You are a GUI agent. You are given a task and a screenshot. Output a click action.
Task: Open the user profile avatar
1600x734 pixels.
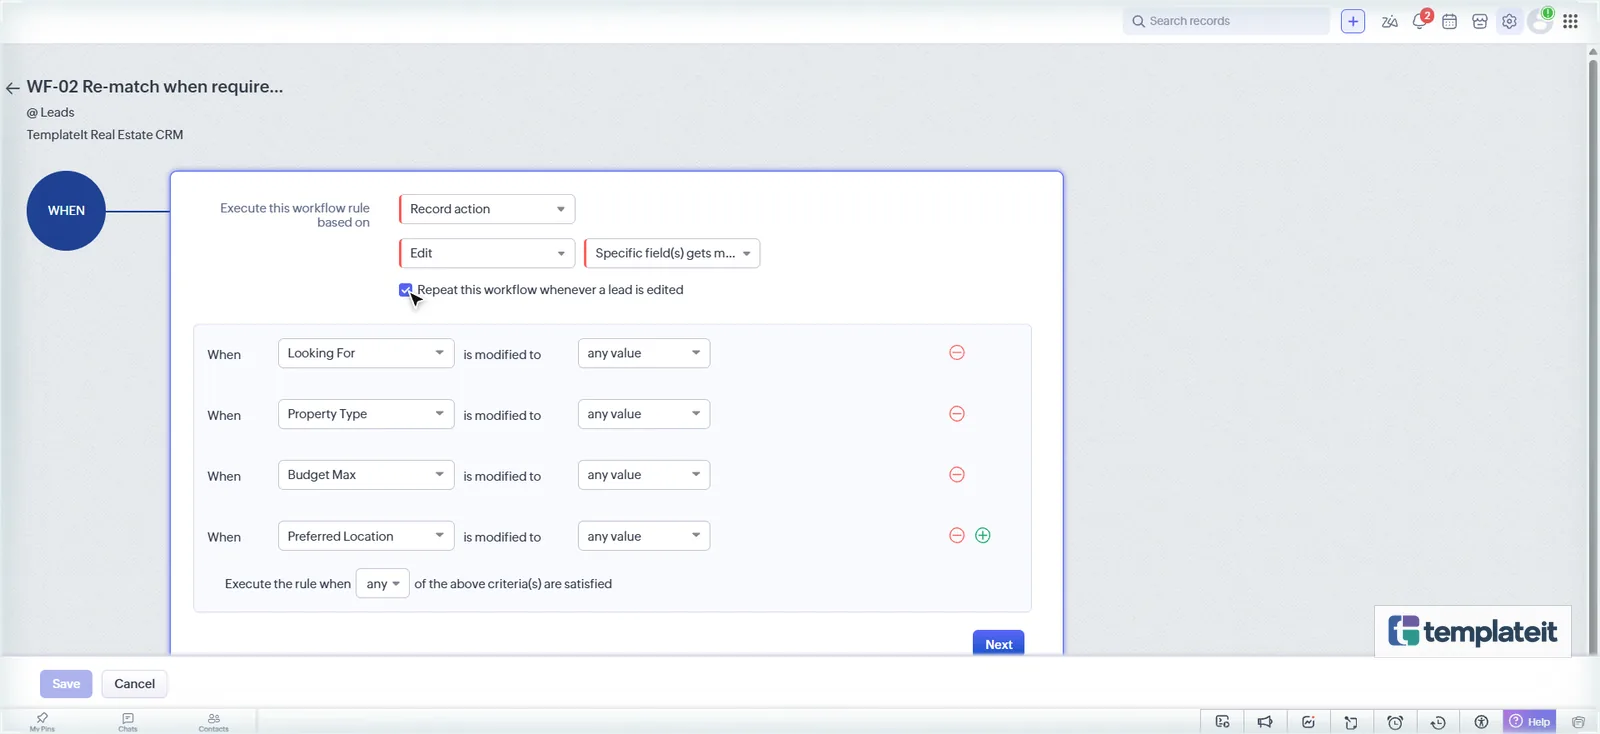pyautogui.click(x=1540, y=21)
